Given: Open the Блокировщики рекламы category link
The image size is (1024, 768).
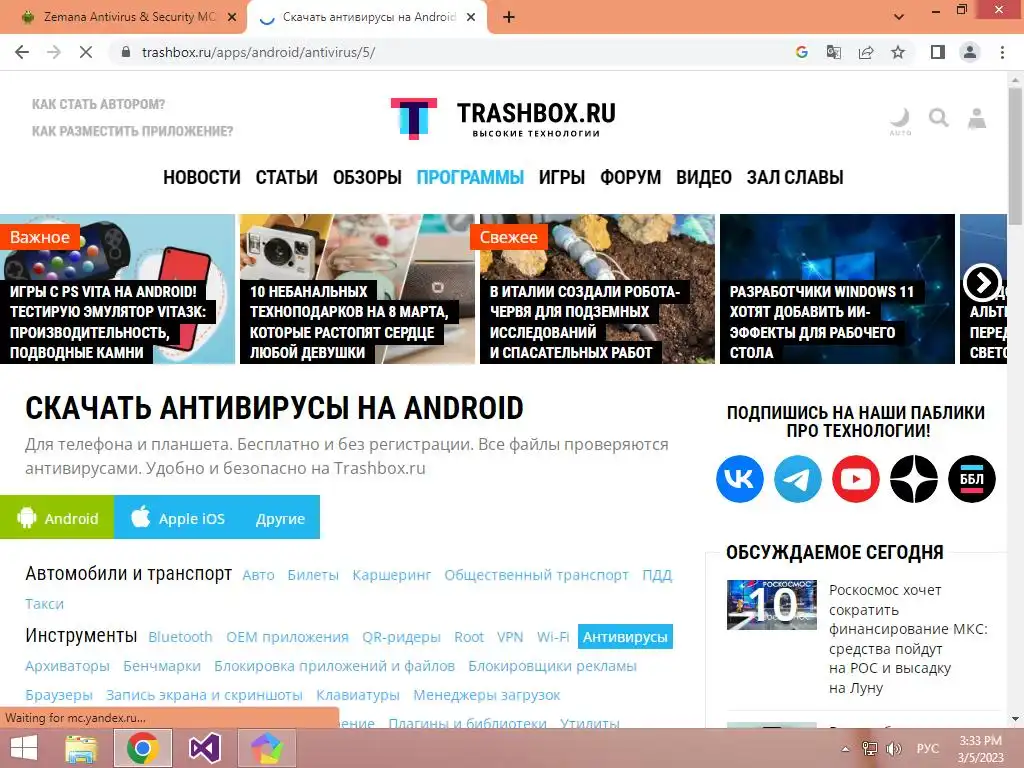Looking at the screenshot, I should (552, 666).
